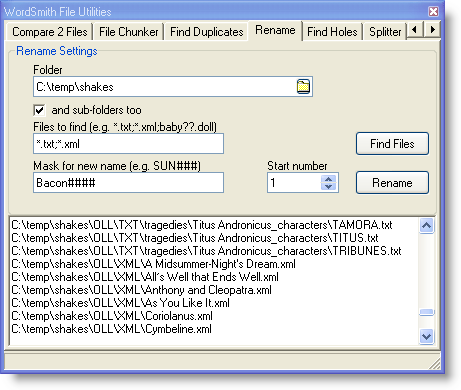Toggle the 'and sub-folders too' checkbox
Viewport: 461px width, 390px height.
[39, 110]
